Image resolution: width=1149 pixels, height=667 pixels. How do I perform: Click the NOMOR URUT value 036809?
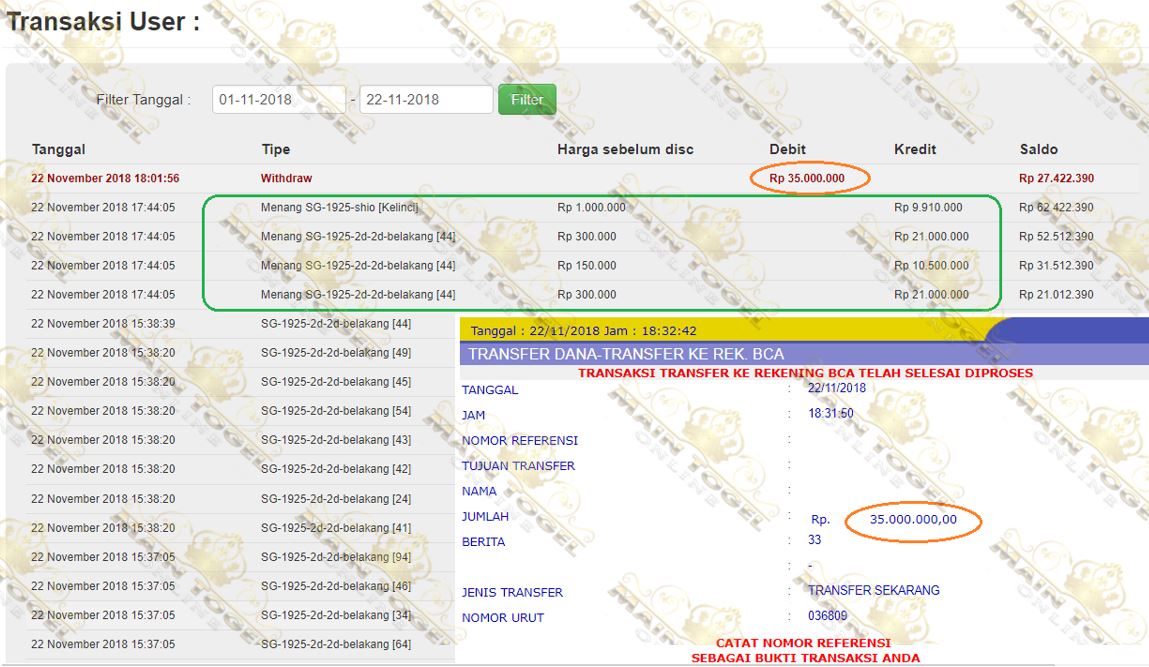[827, 616]
